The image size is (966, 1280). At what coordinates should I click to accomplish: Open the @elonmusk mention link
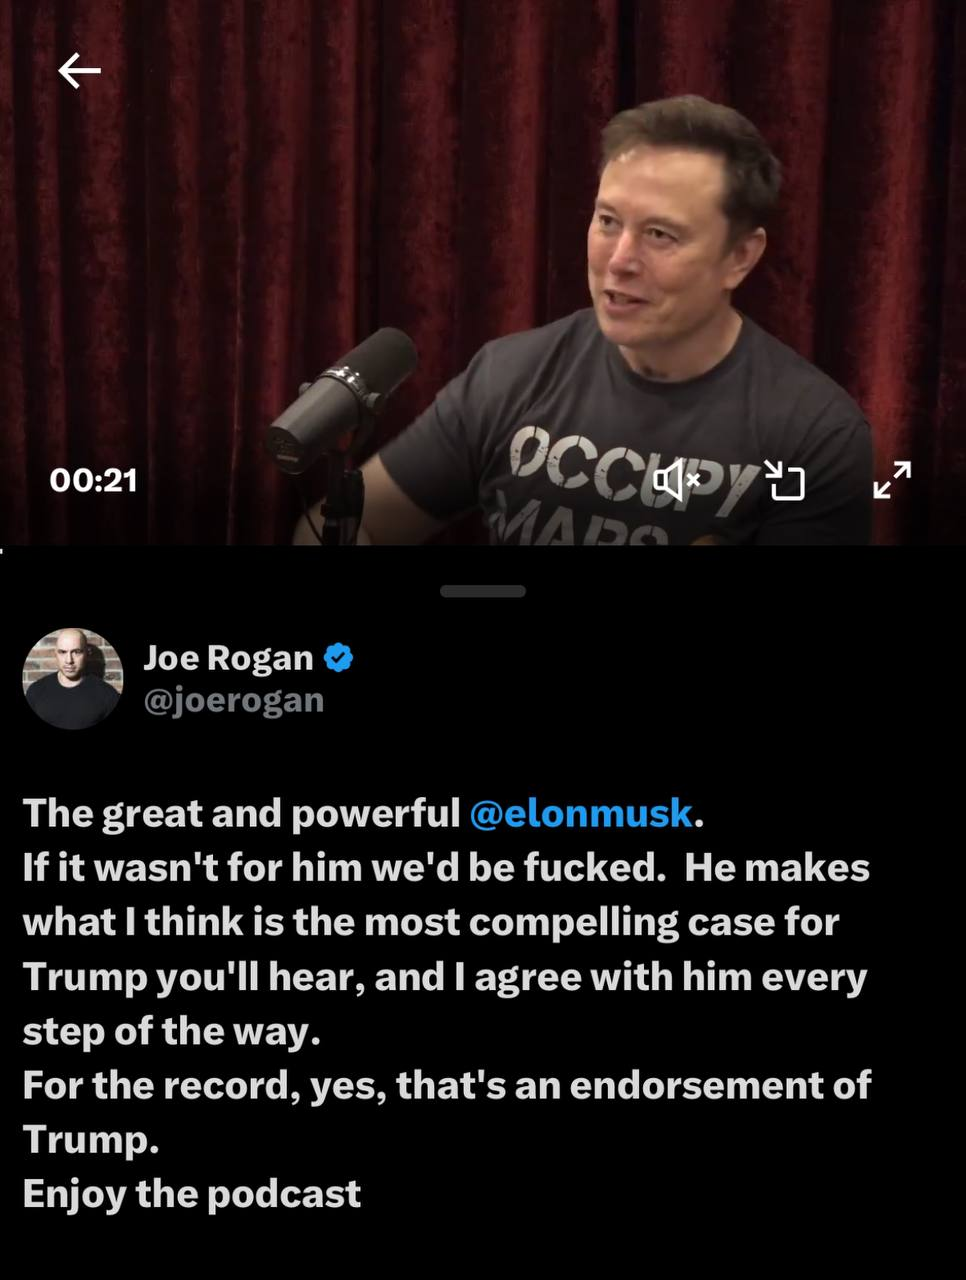[581, 813]
